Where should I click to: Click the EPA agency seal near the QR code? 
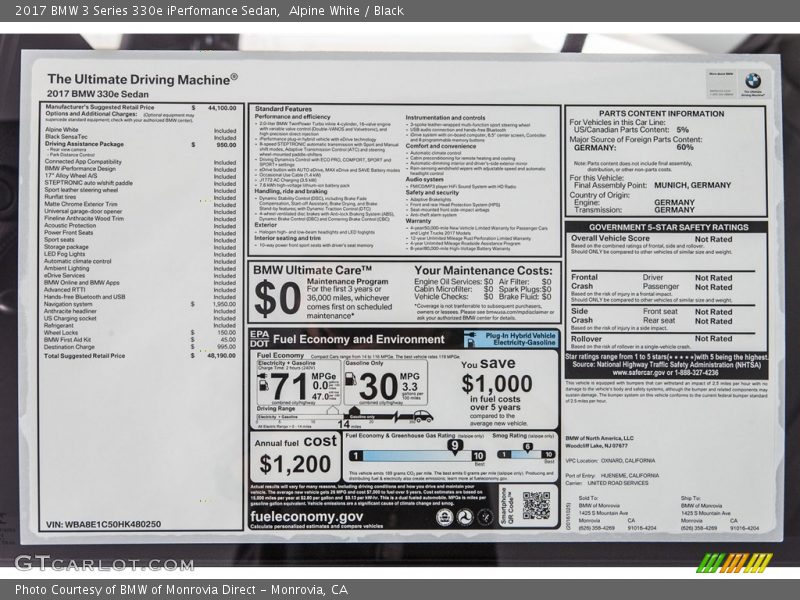445,516
